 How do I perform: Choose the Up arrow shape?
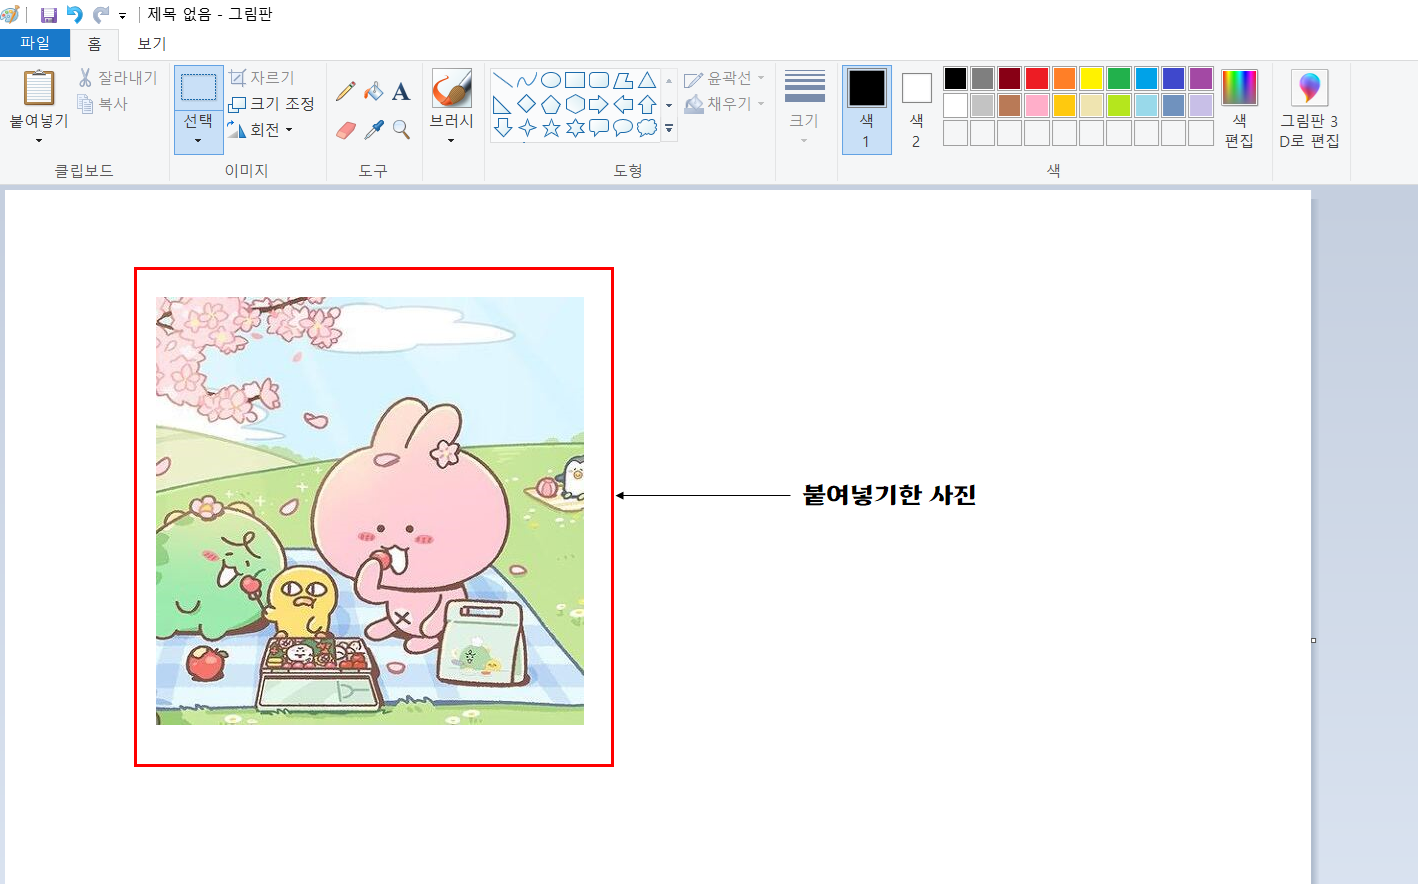[x=647, y=104]
